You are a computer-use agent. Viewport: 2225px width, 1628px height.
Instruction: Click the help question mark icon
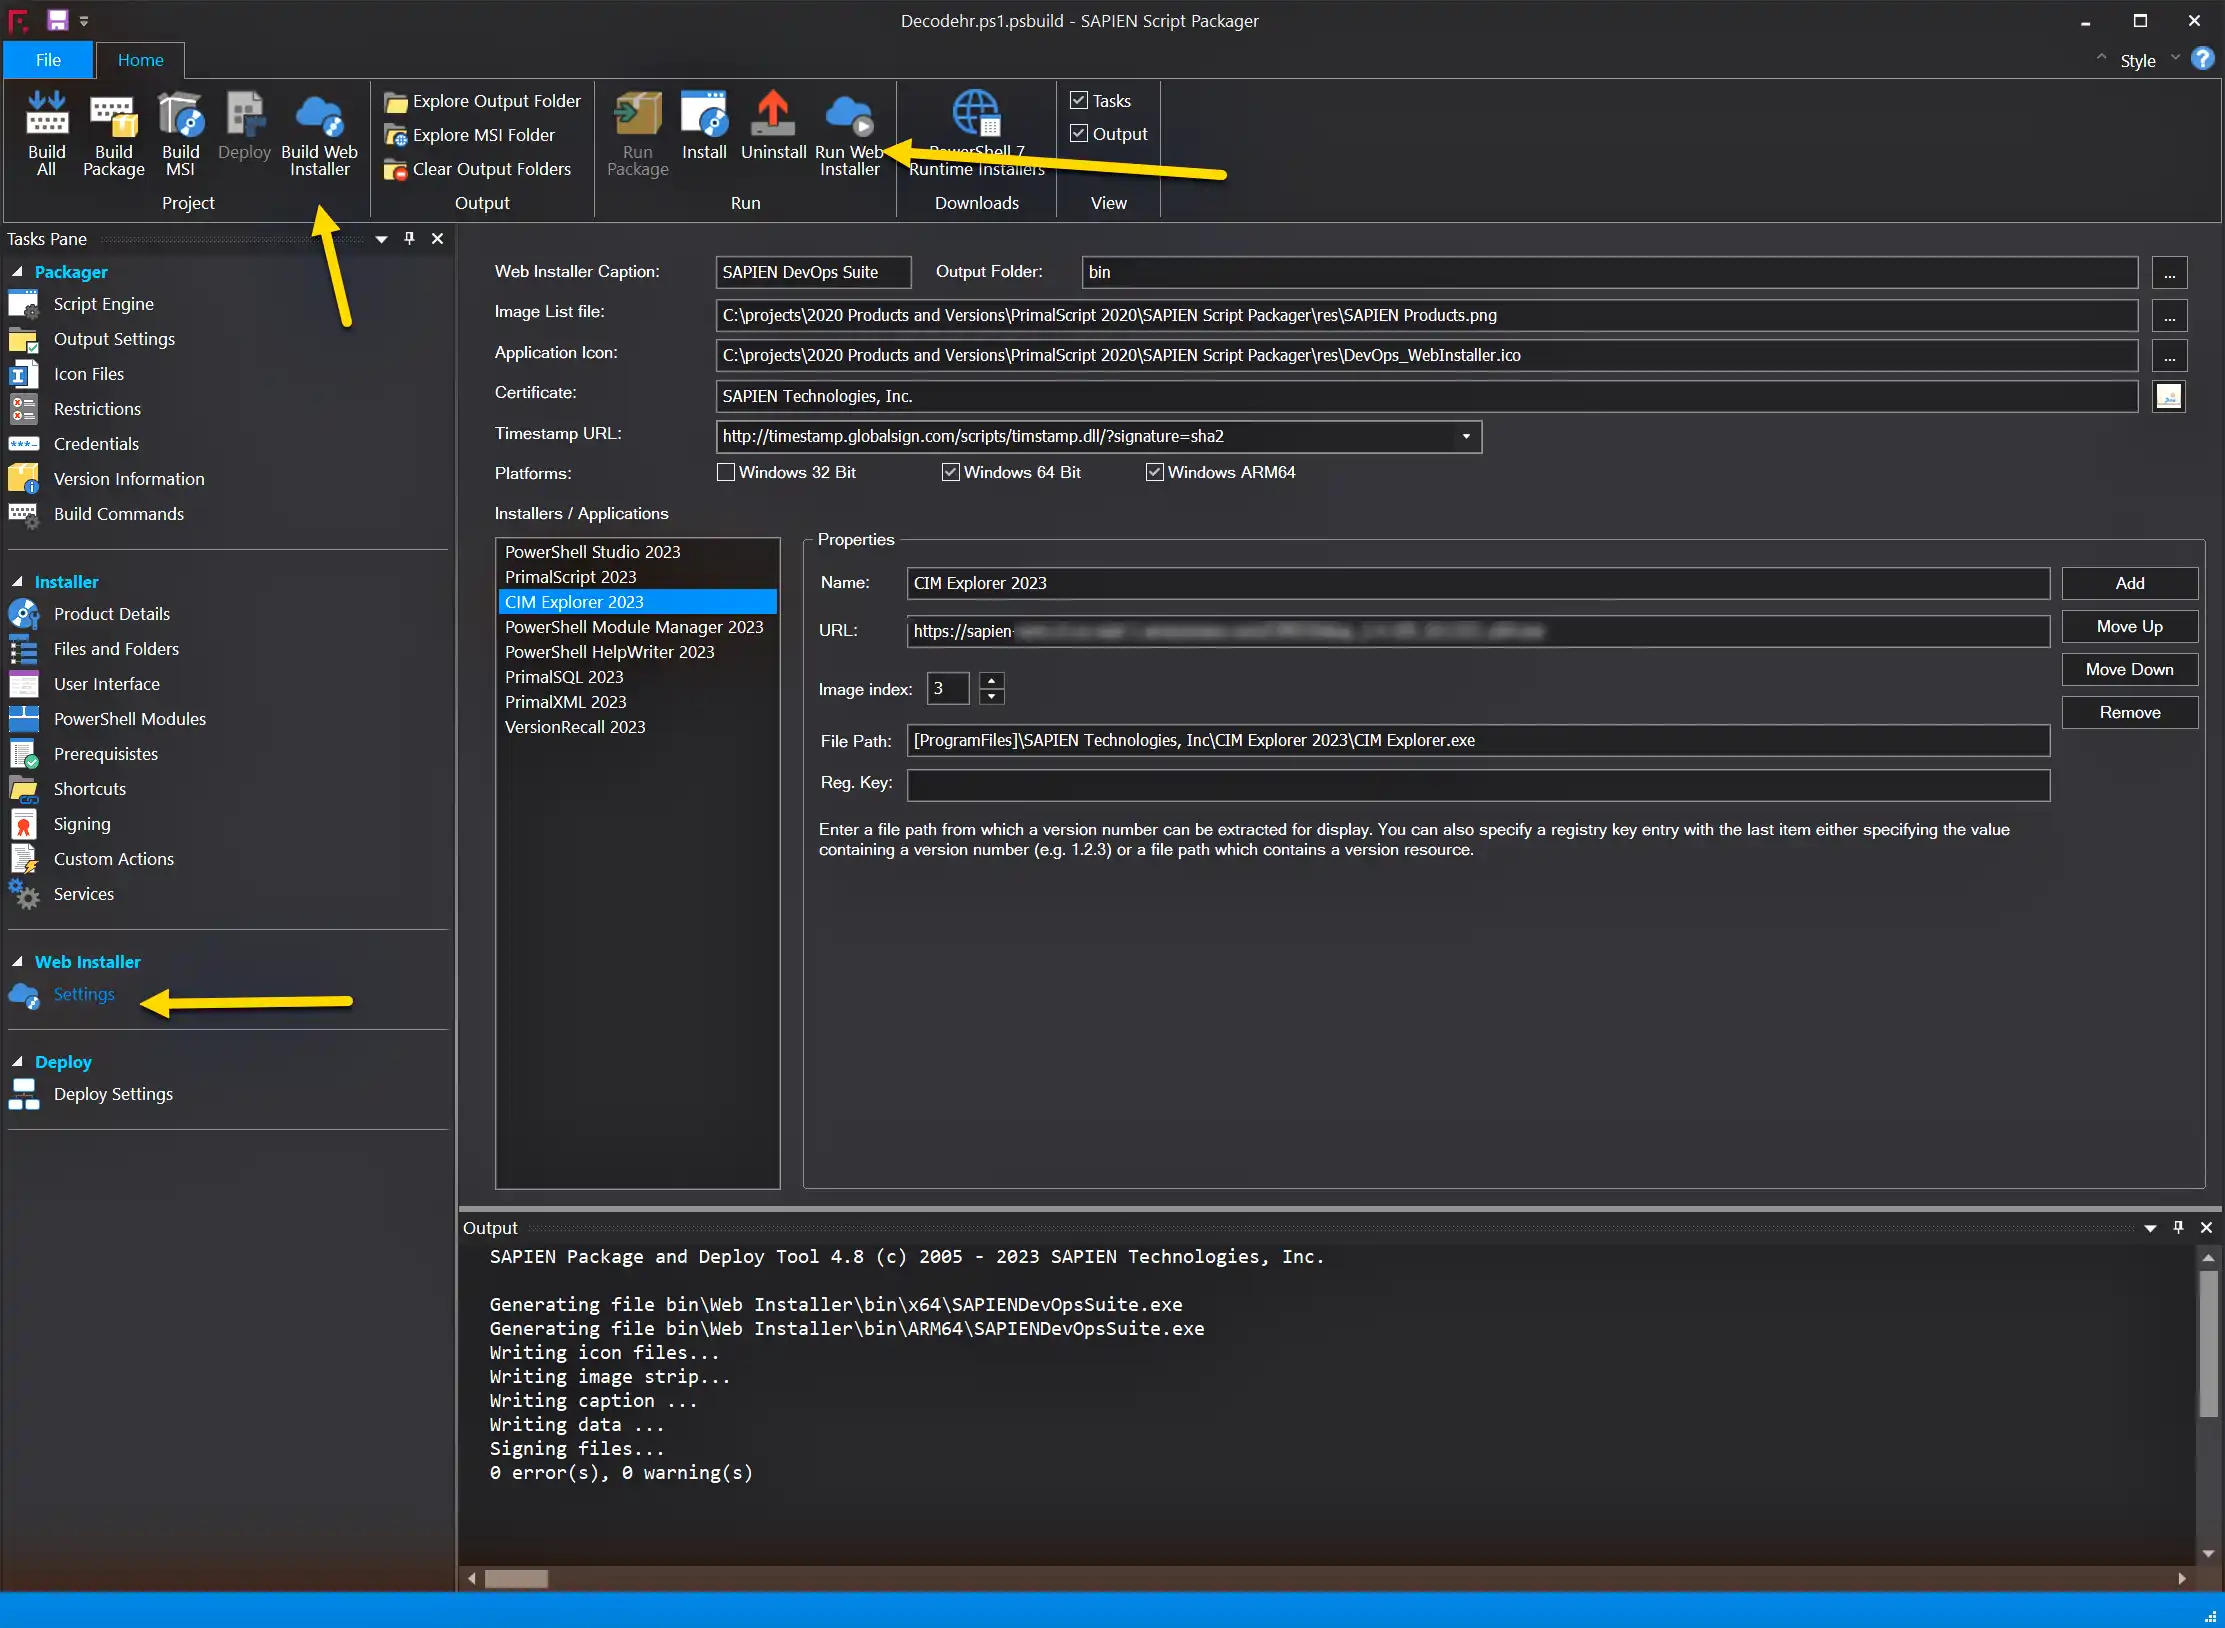pyautogui.click(x=2202, y=59)
